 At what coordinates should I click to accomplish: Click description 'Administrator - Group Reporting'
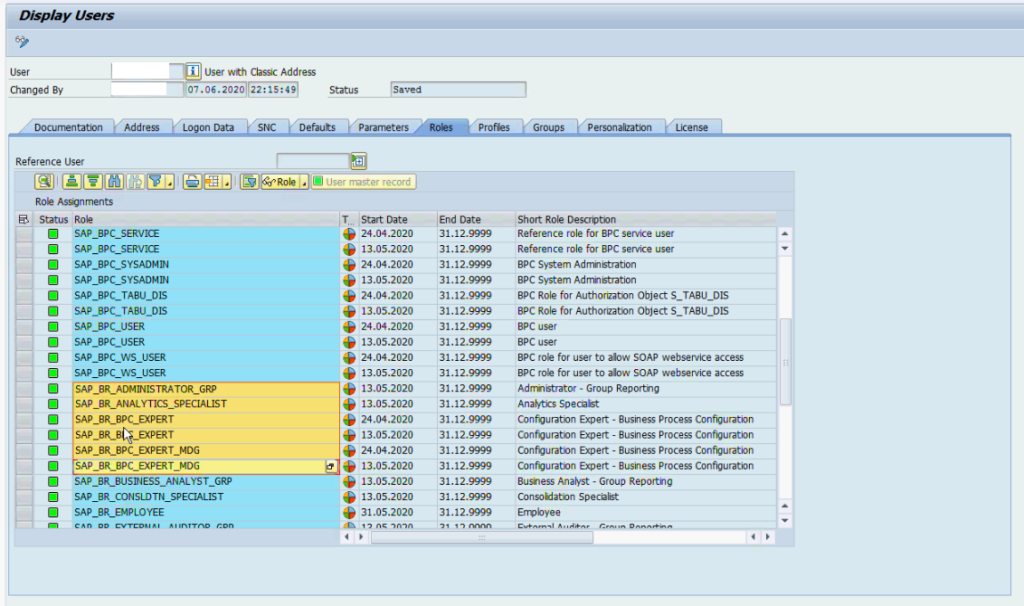[x=588, y=389]
